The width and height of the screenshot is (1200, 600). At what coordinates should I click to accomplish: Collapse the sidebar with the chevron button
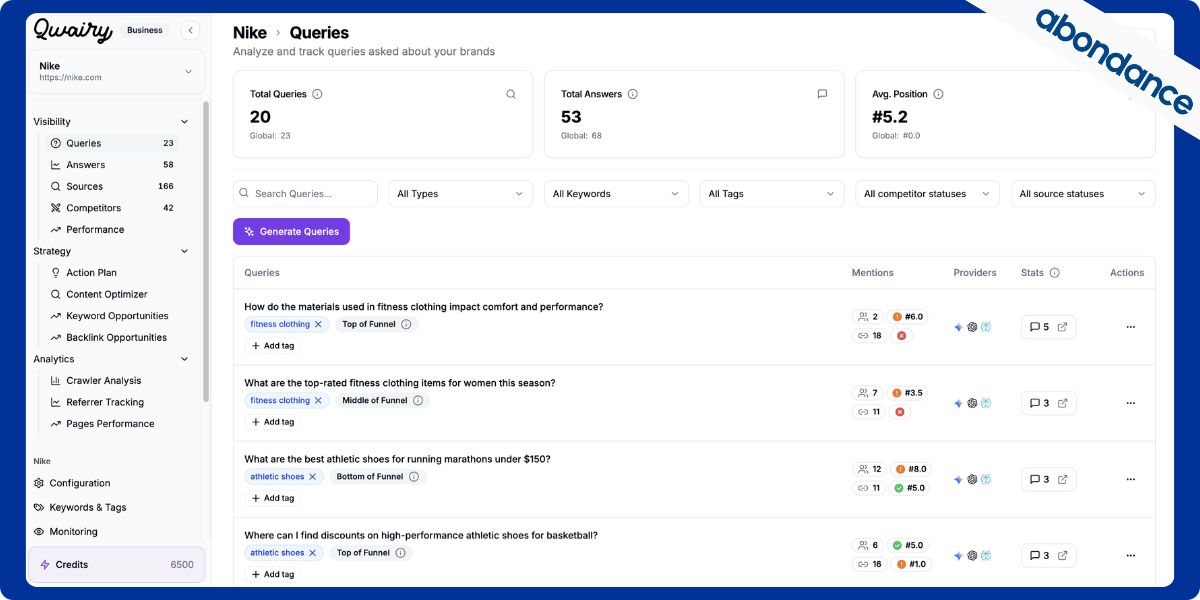click(190, 30)
